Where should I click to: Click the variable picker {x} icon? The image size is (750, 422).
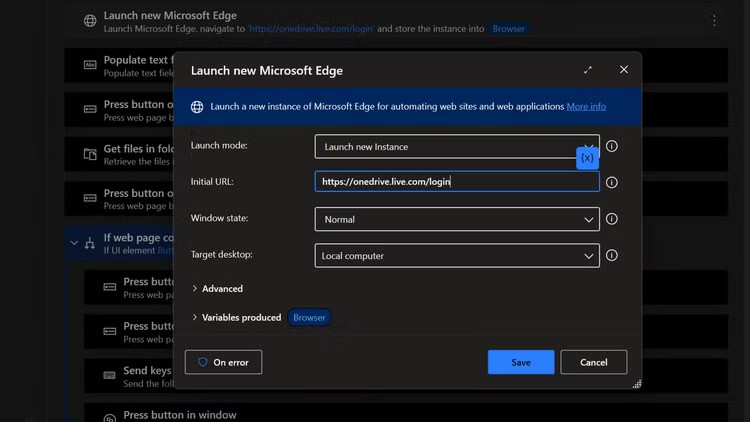(587, 158)
